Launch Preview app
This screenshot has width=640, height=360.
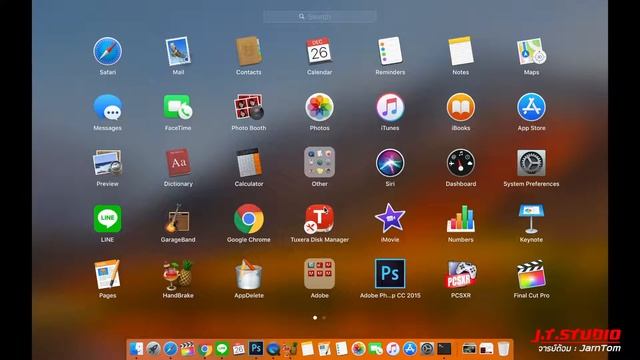tap(107, 163)
